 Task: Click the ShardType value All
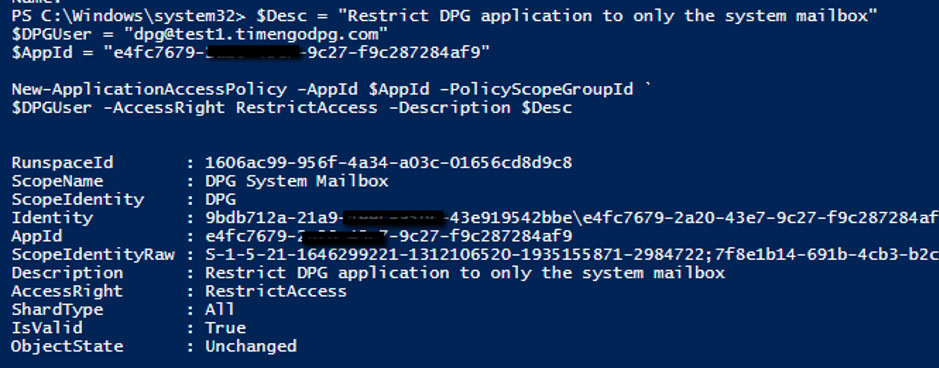coord(220,310)
